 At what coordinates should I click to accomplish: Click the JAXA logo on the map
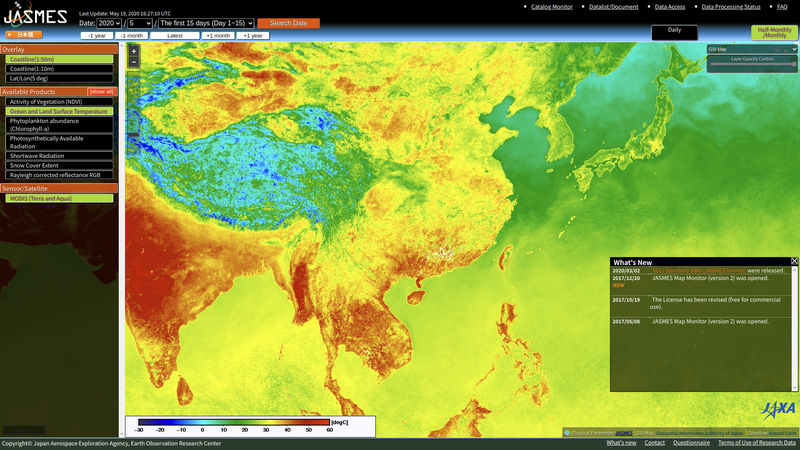(778, 408)
